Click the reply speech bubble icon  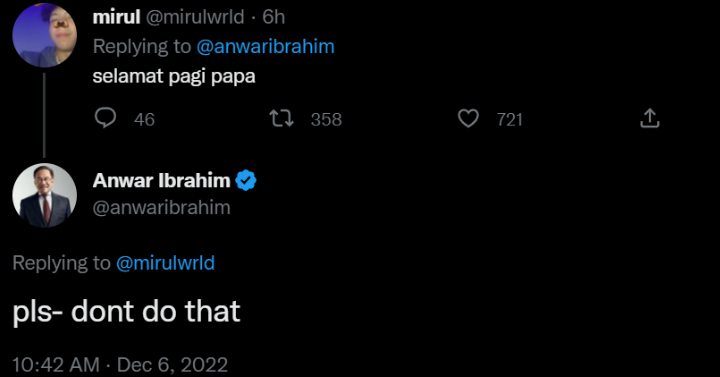(105, 118)
